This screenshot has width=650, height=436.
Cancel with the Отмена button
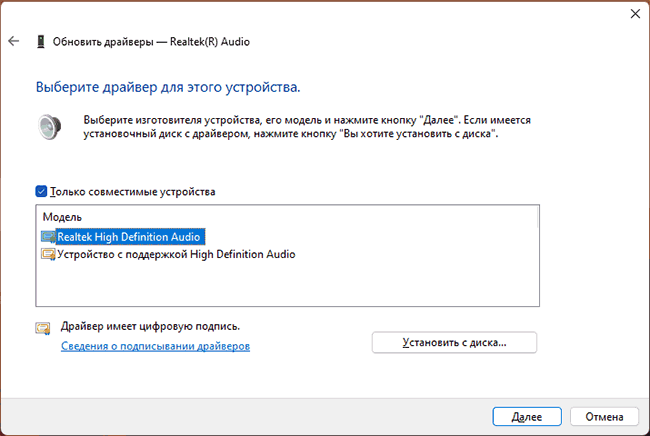coord(604,417)
